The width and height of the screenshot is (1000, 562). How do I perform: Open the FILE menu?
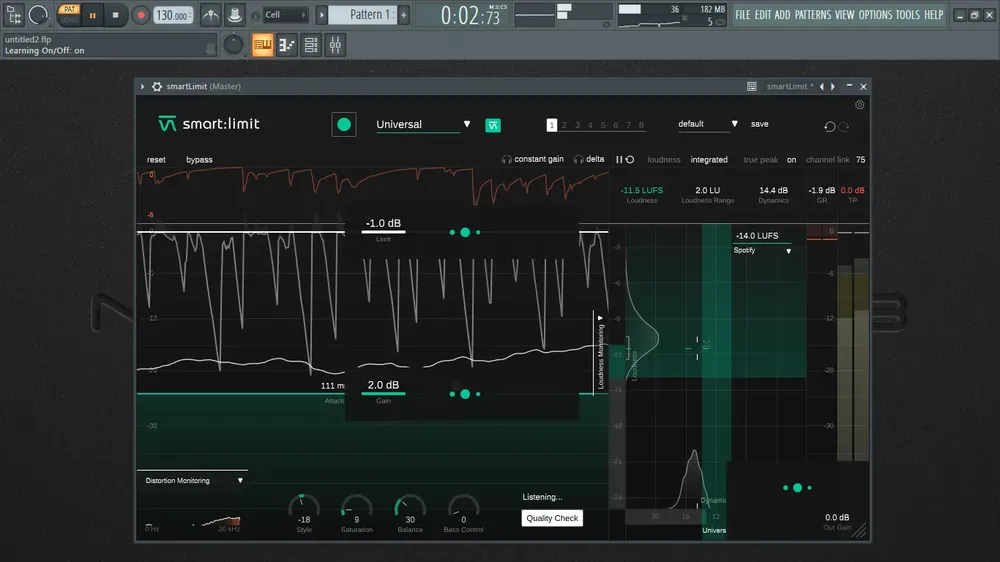pyautogui.click(x=742, y=15)
